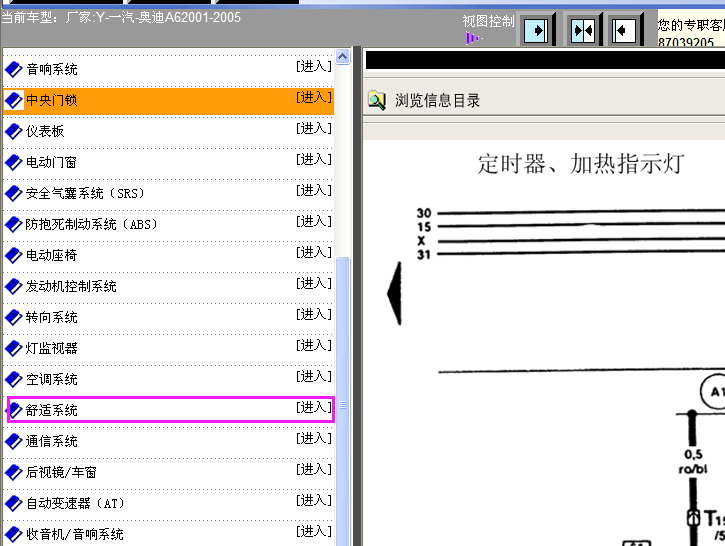Click the book icon beside 通信系统

coord(13,442)
